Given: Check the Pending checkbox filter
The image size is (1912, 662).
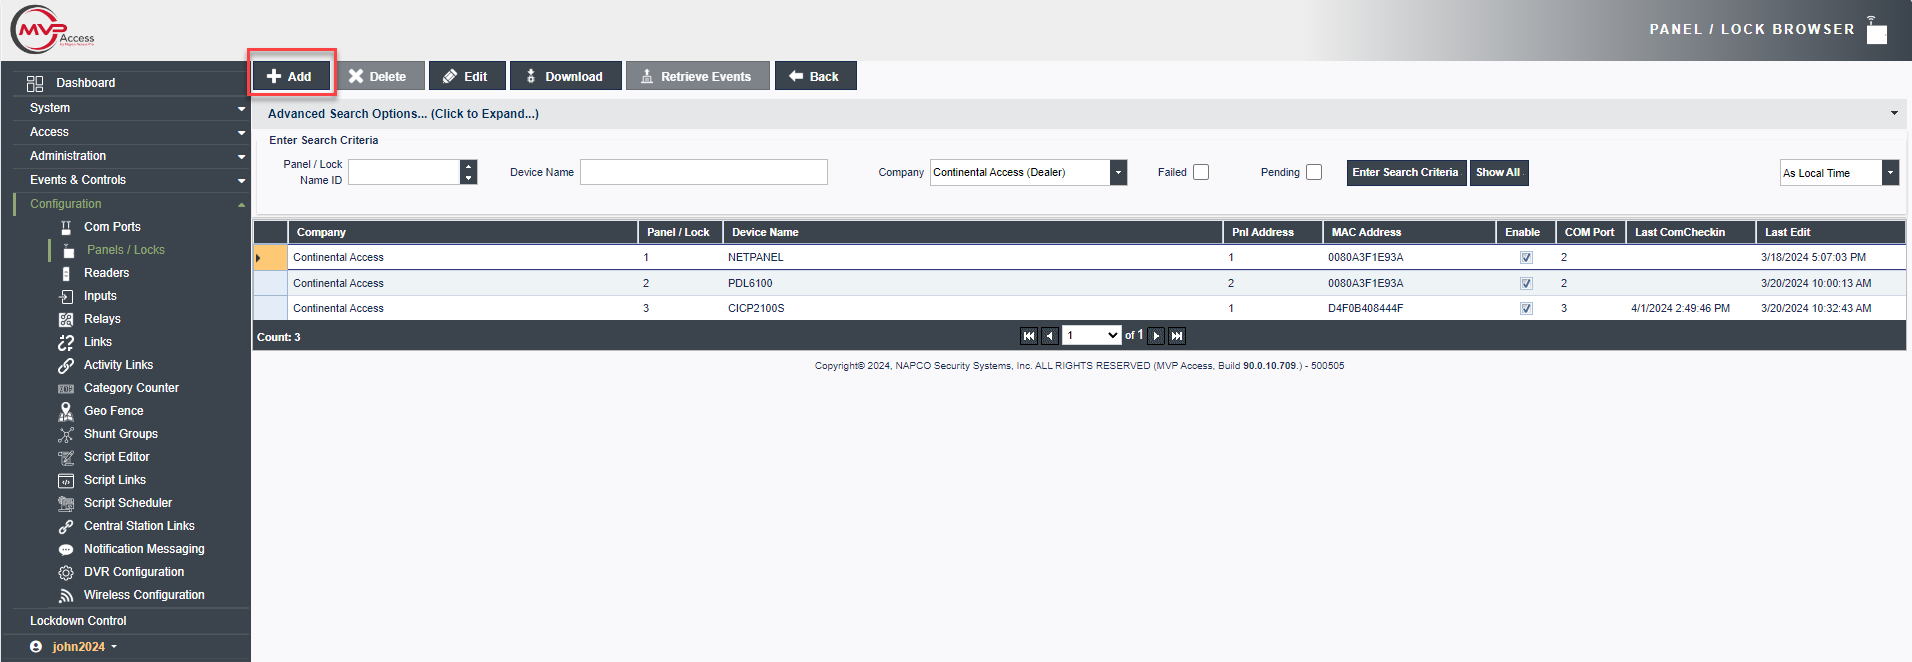Looking at the screenshot, I should click(1314, 172).
